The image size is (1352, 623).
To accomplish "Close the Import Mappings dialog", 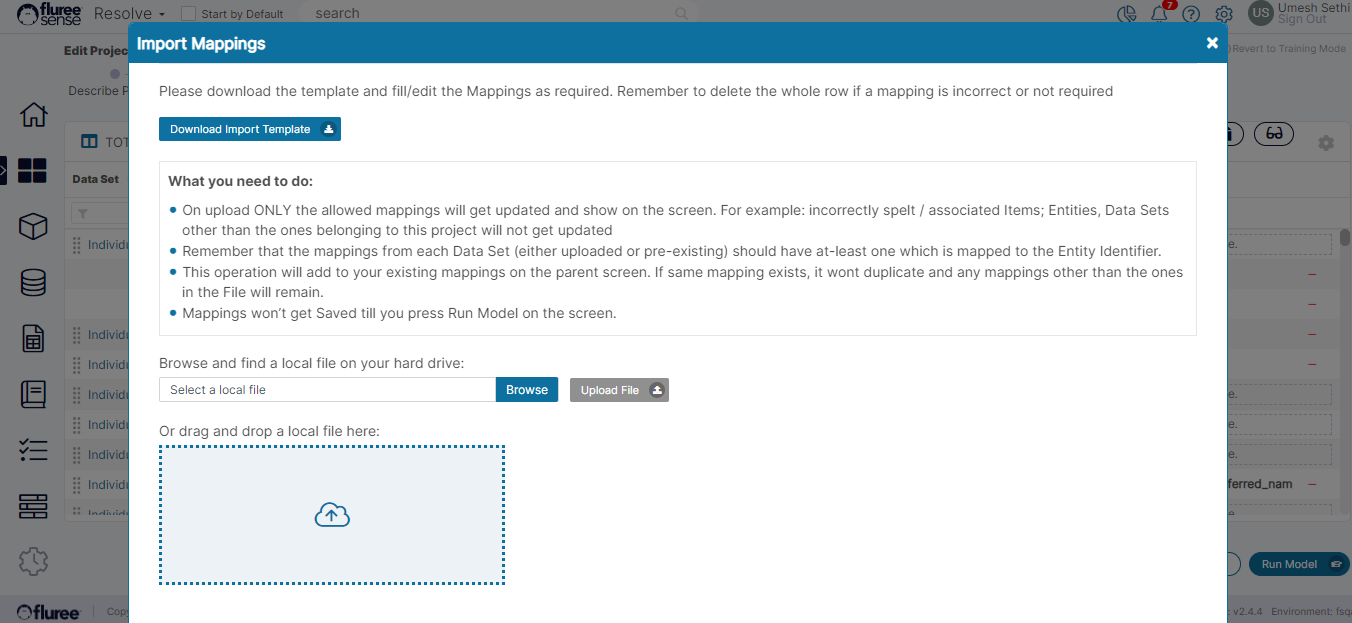I will (x=1212, y=43).
